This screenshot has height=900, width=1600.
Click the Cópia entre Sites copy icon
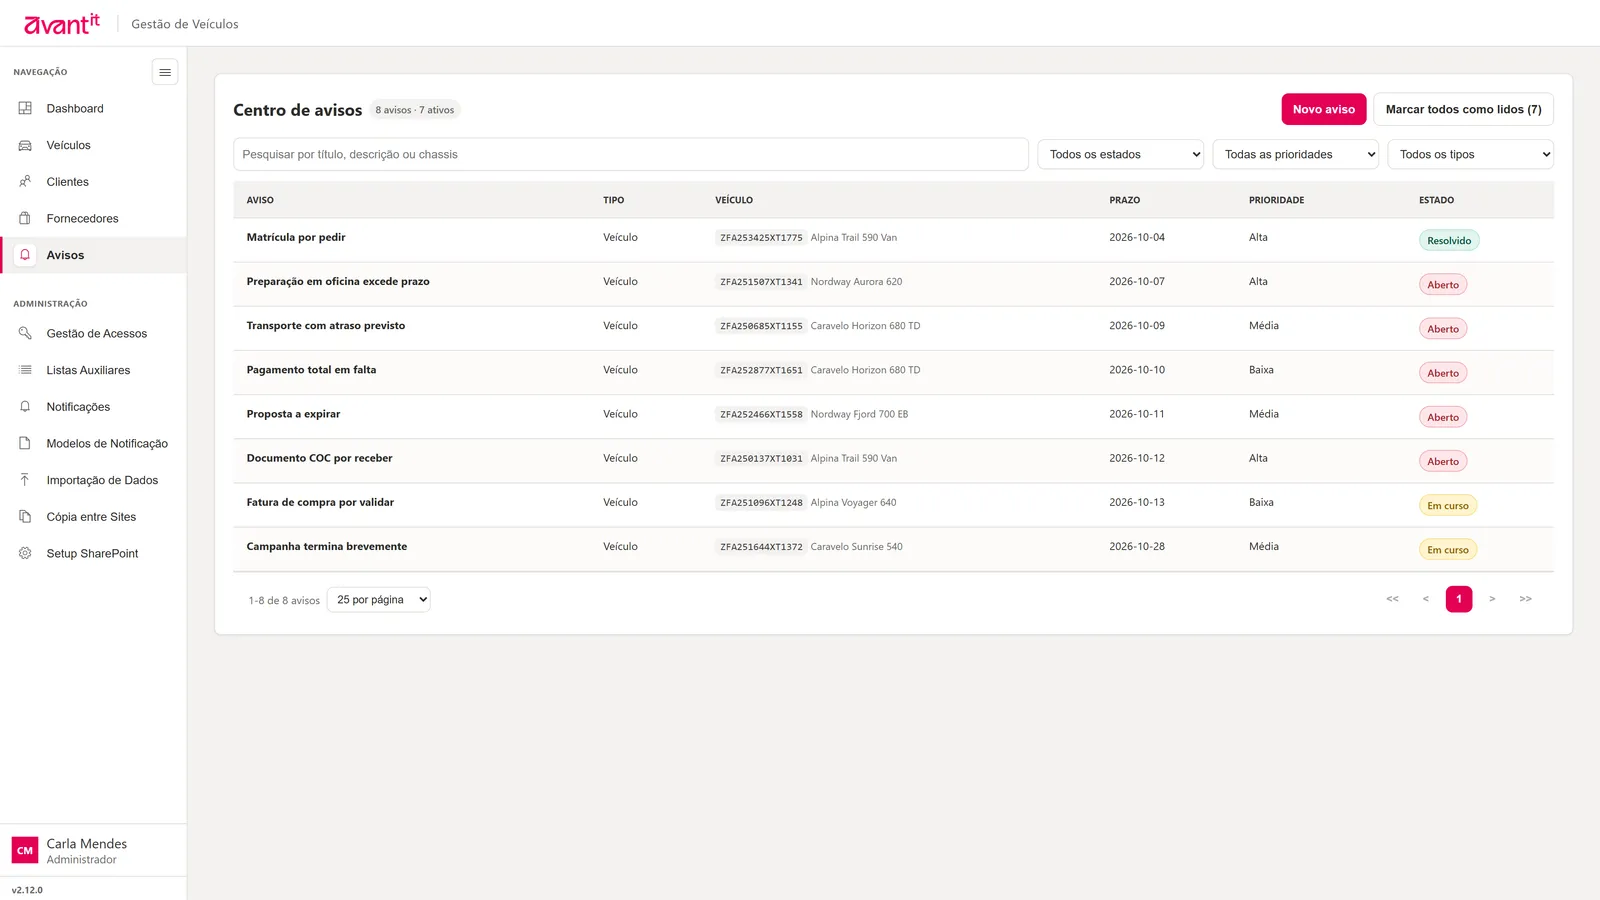point(25,517)
